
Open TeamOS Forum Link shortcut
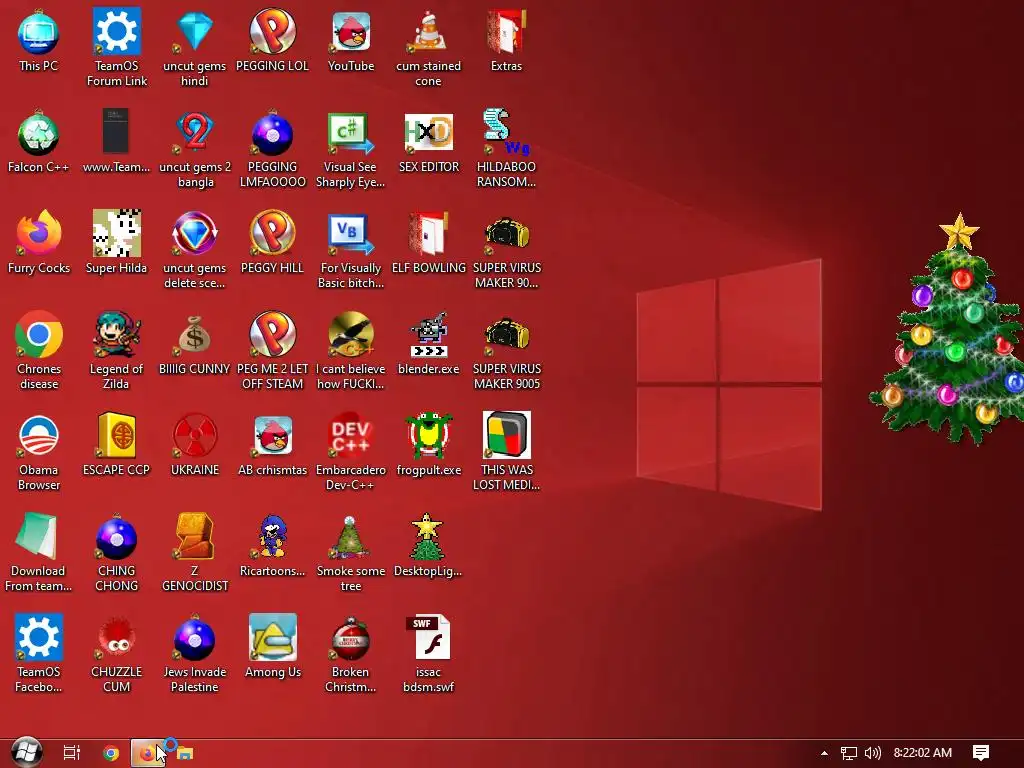click(116, 47)
